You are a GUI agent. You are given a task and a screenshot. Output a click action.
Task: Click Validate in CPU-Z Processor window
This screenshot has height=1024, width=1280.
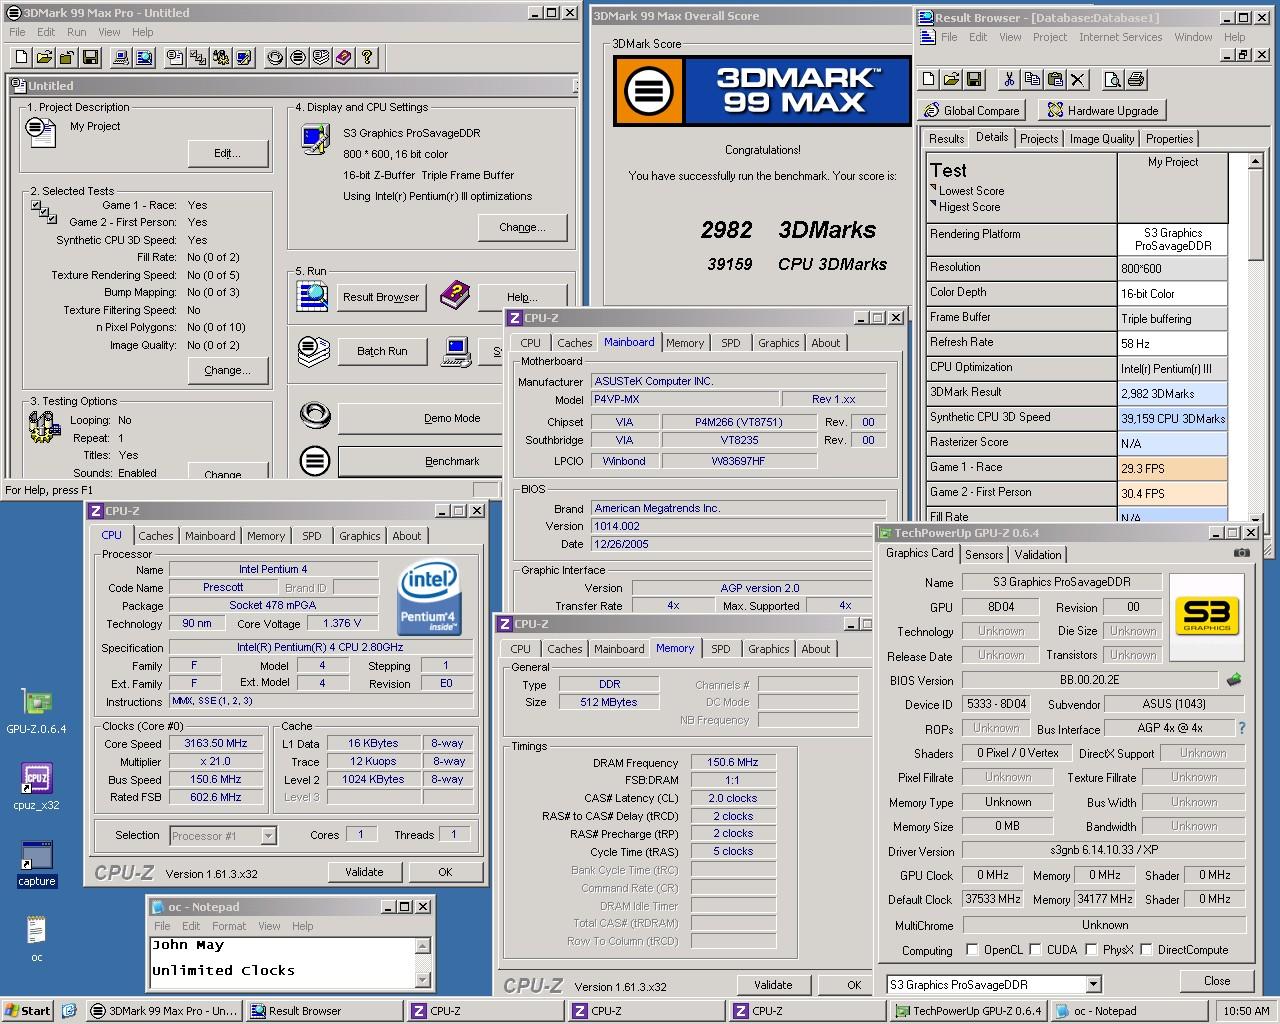click(364, 872)
